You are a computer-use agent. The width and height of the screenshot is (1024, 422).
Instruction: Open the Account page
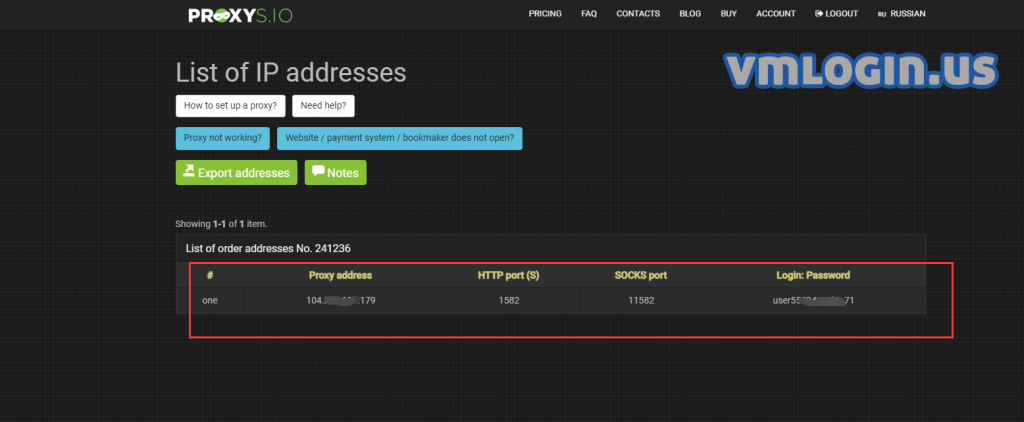point(776,14)
